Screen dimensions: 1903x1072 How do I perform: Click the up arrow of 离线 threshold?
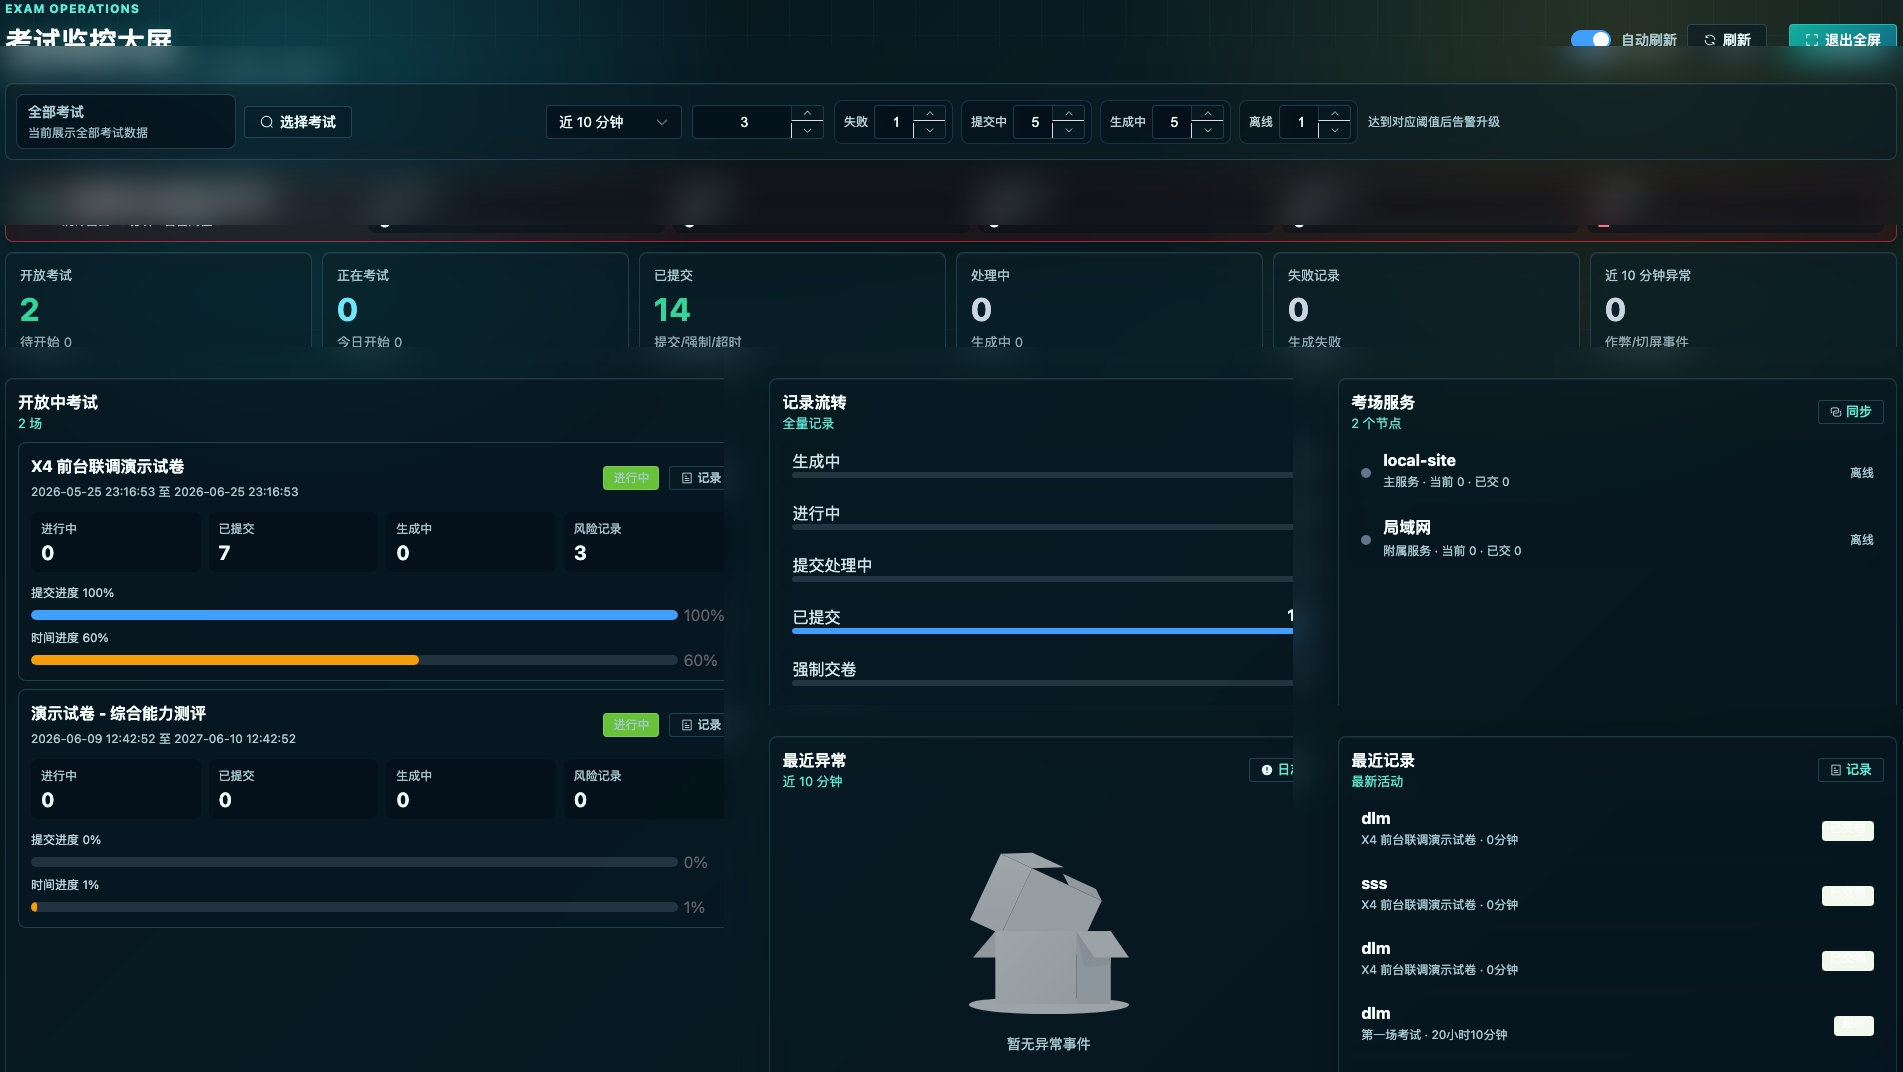coord(1335,113)
